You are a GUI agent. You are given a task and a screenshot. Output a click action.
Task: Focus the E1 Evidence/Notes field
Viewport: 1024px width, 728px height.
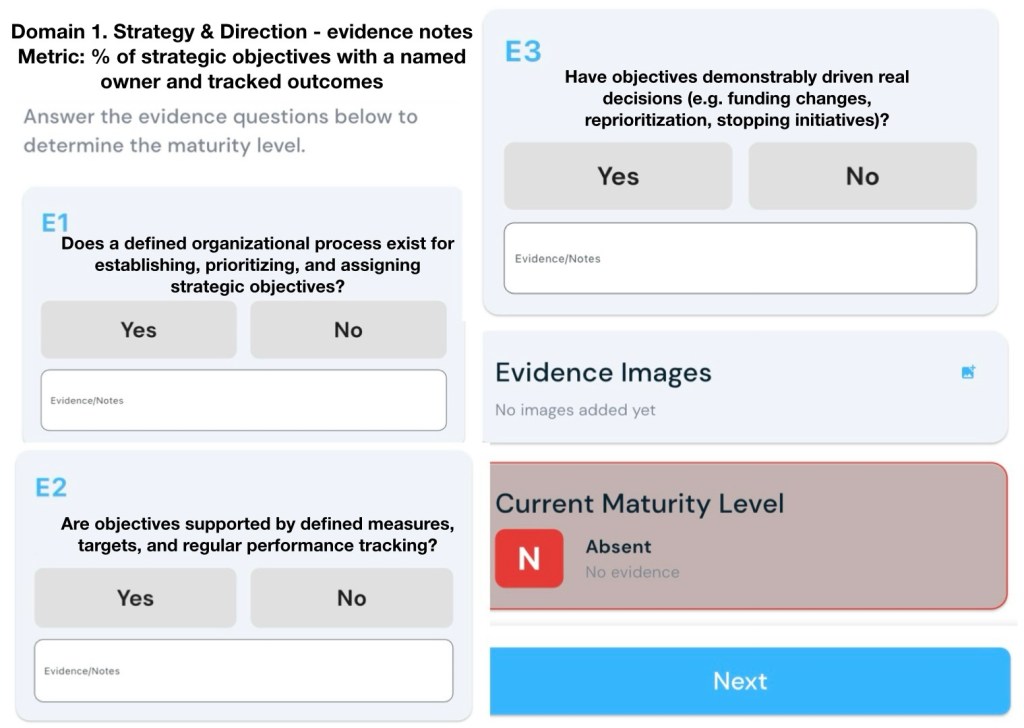(x=243, y=400)
